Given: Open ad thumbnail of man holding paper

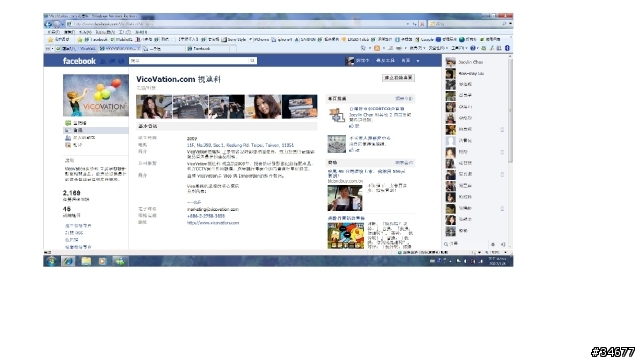Looking at the screenshot, I should click(345, 198).
